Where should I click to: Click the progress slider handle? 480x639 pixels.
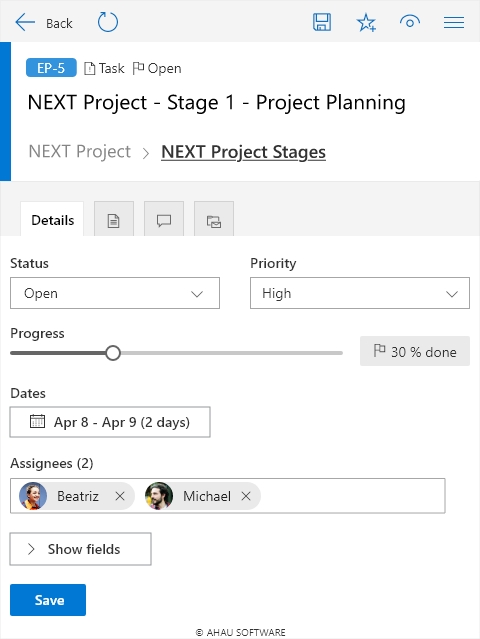click(113, 353)
